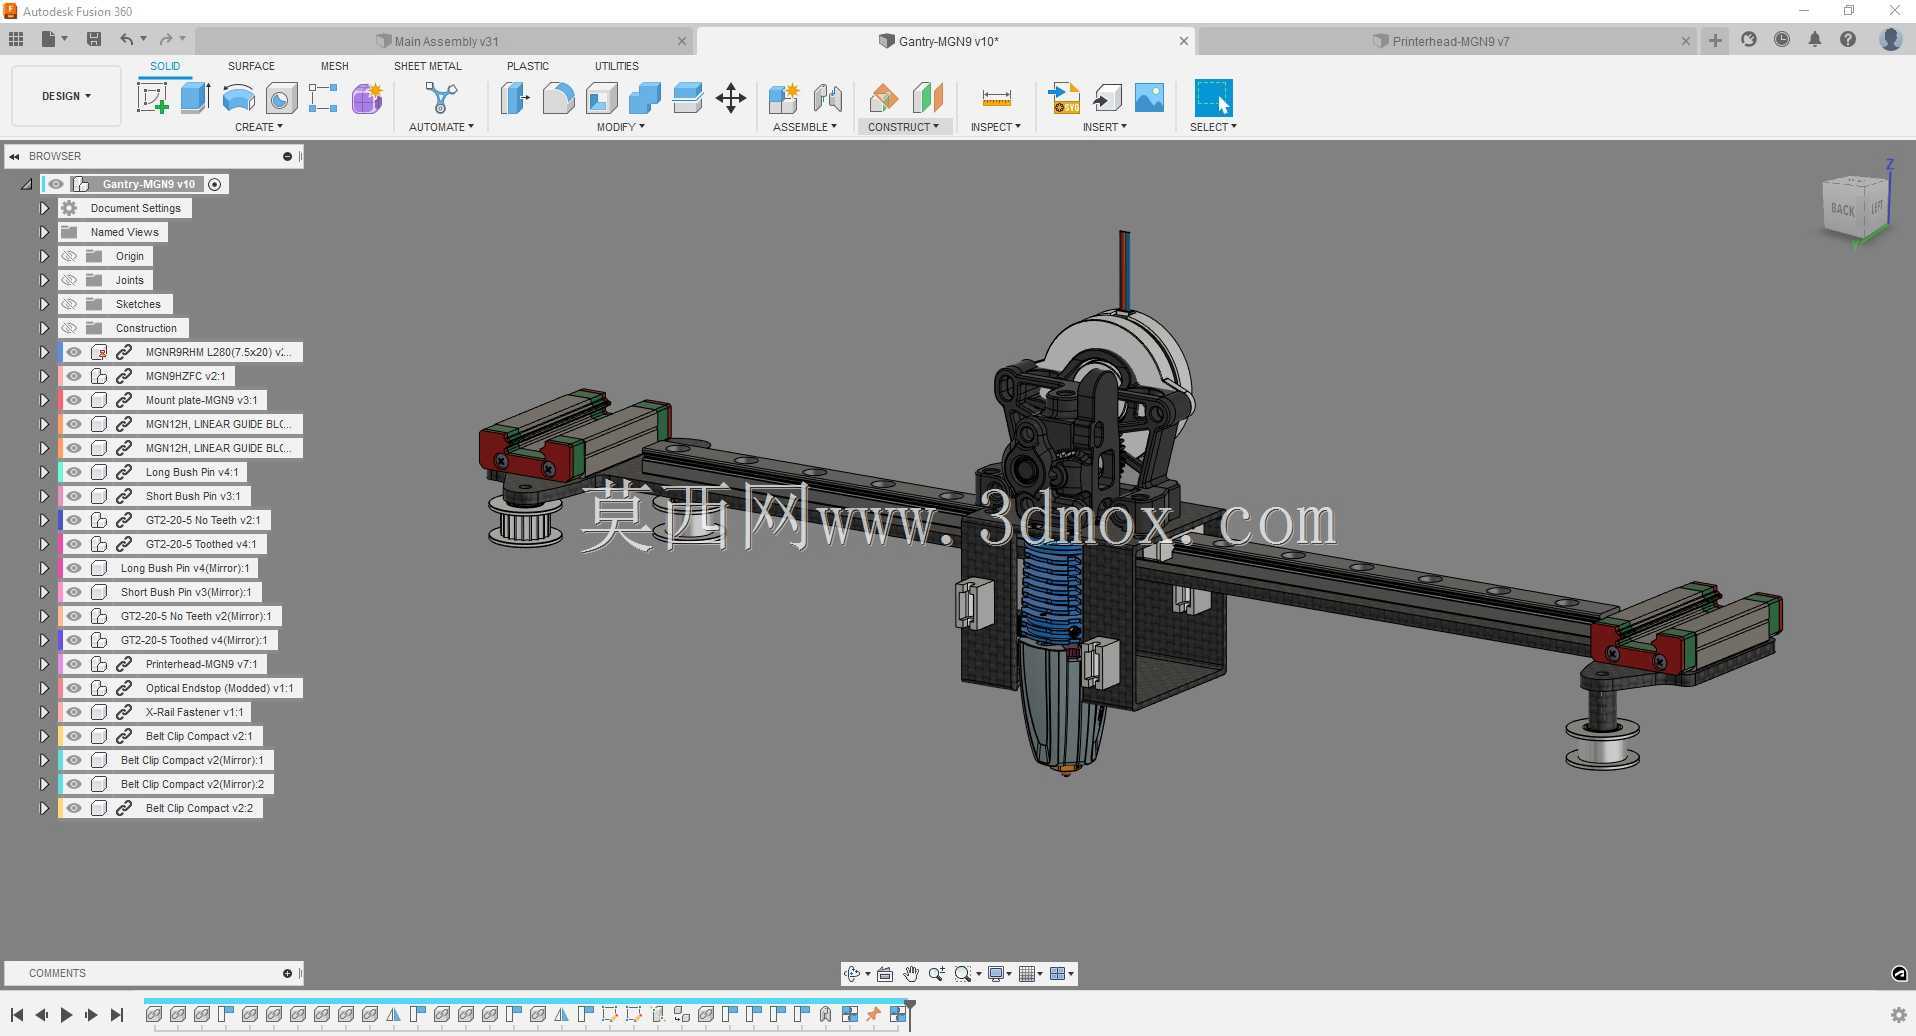Hide the X-Rail Fastener v1:1 component

tap(74, 712)
